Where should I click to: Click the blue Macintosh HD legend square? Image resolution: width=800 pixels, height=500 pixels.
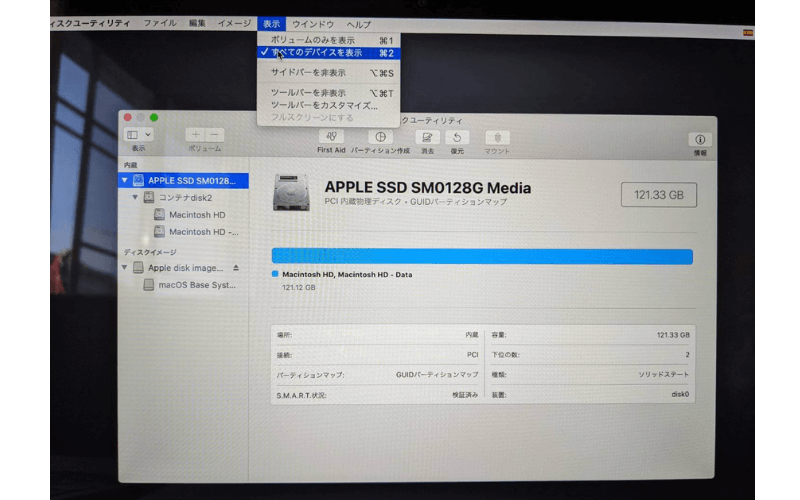click(x=275, y=274)
